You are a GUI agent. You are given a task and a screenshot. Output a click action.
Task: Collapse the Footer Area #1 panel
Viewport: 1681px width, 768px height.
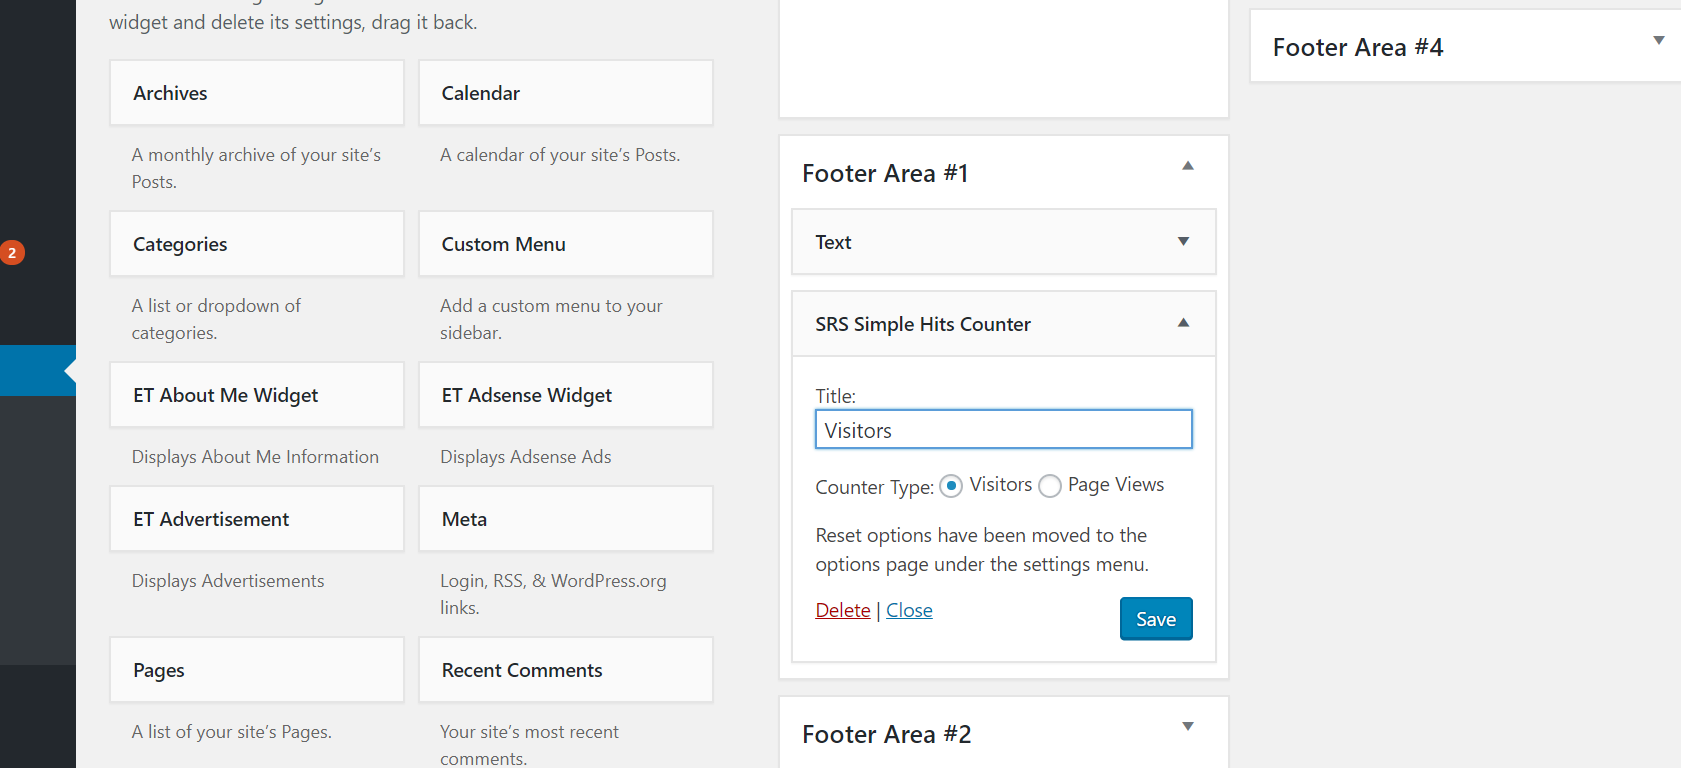point(1188,166)
